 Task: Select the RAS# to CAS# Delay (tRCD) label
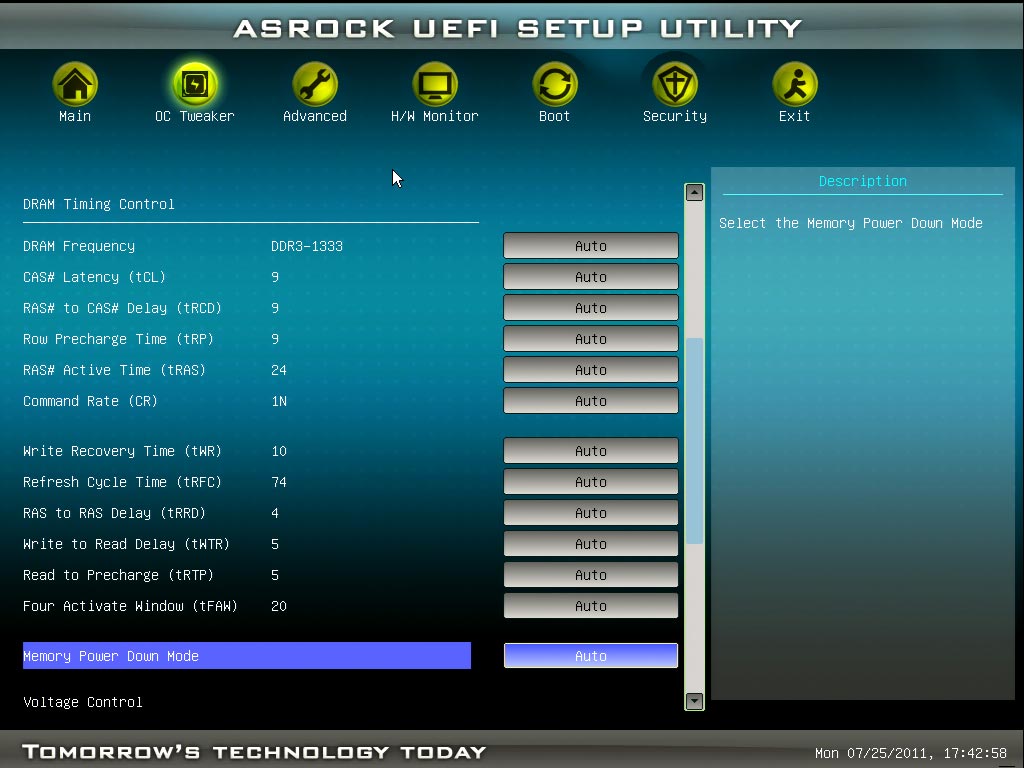coord(122,308)
